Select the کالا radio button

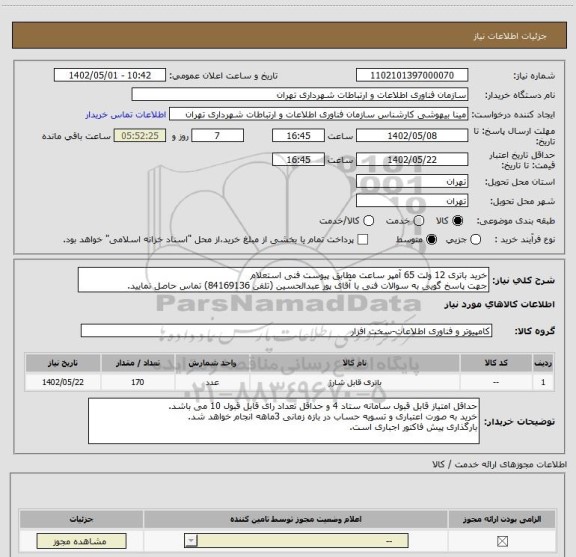pos(458,221)
